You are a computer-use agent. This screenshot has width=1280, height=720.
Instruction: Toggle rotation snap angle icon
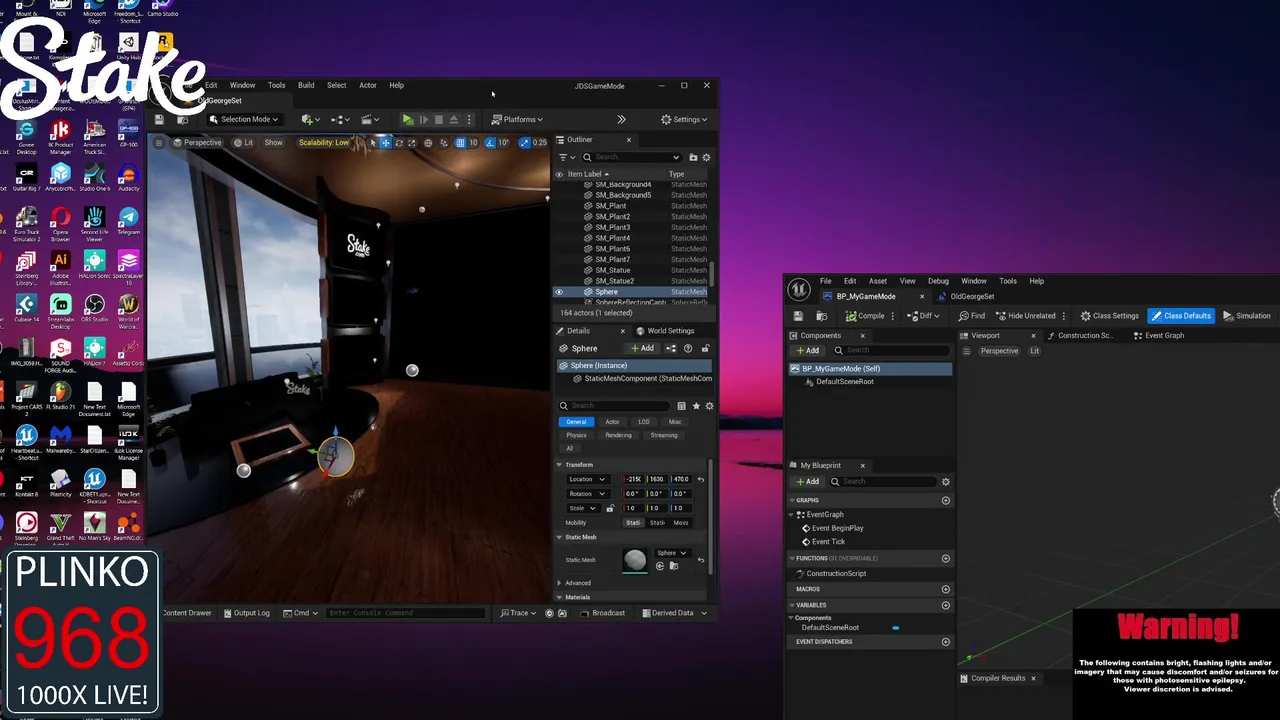coord(490,142)
